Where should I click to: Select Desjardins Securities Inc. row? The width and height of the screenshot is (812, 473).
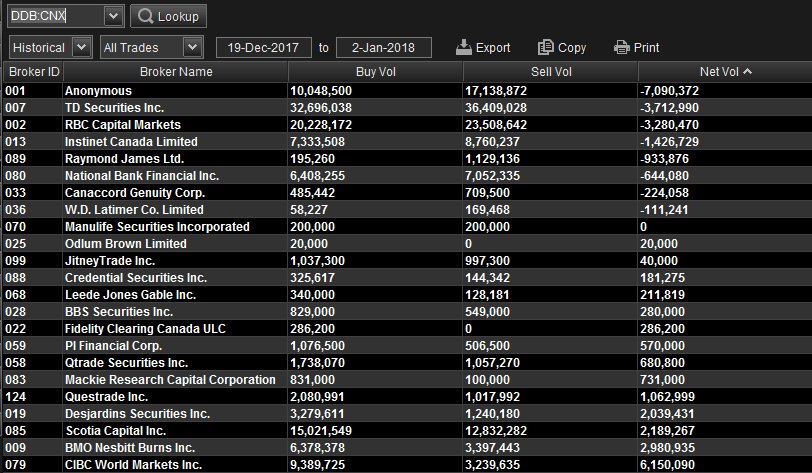(407, 413)
